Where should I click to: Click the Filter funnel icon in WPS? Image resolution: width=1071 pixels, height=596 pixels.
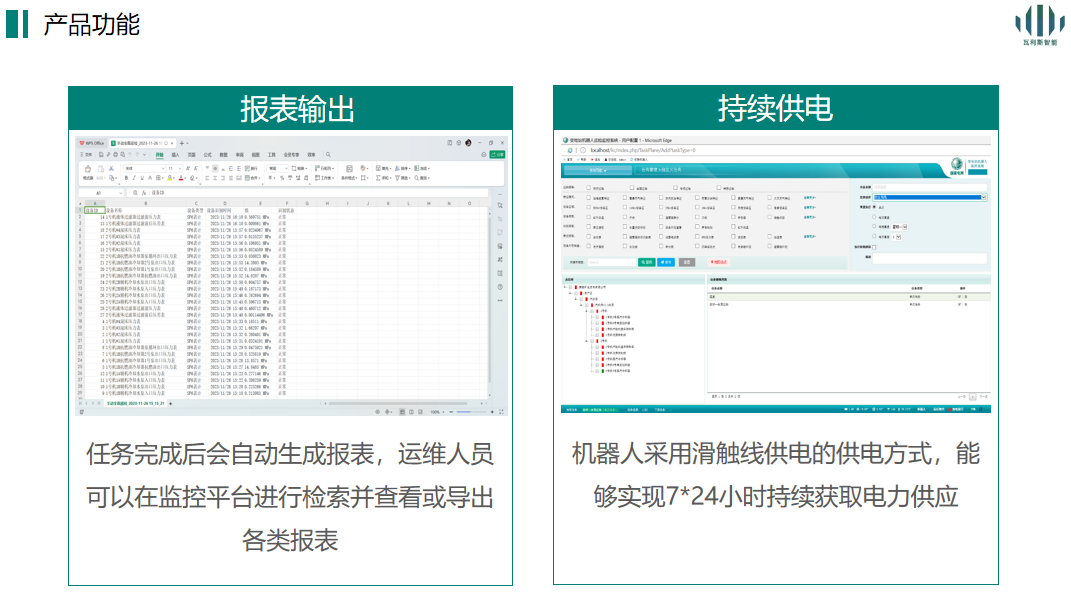[x=397, y=178]
